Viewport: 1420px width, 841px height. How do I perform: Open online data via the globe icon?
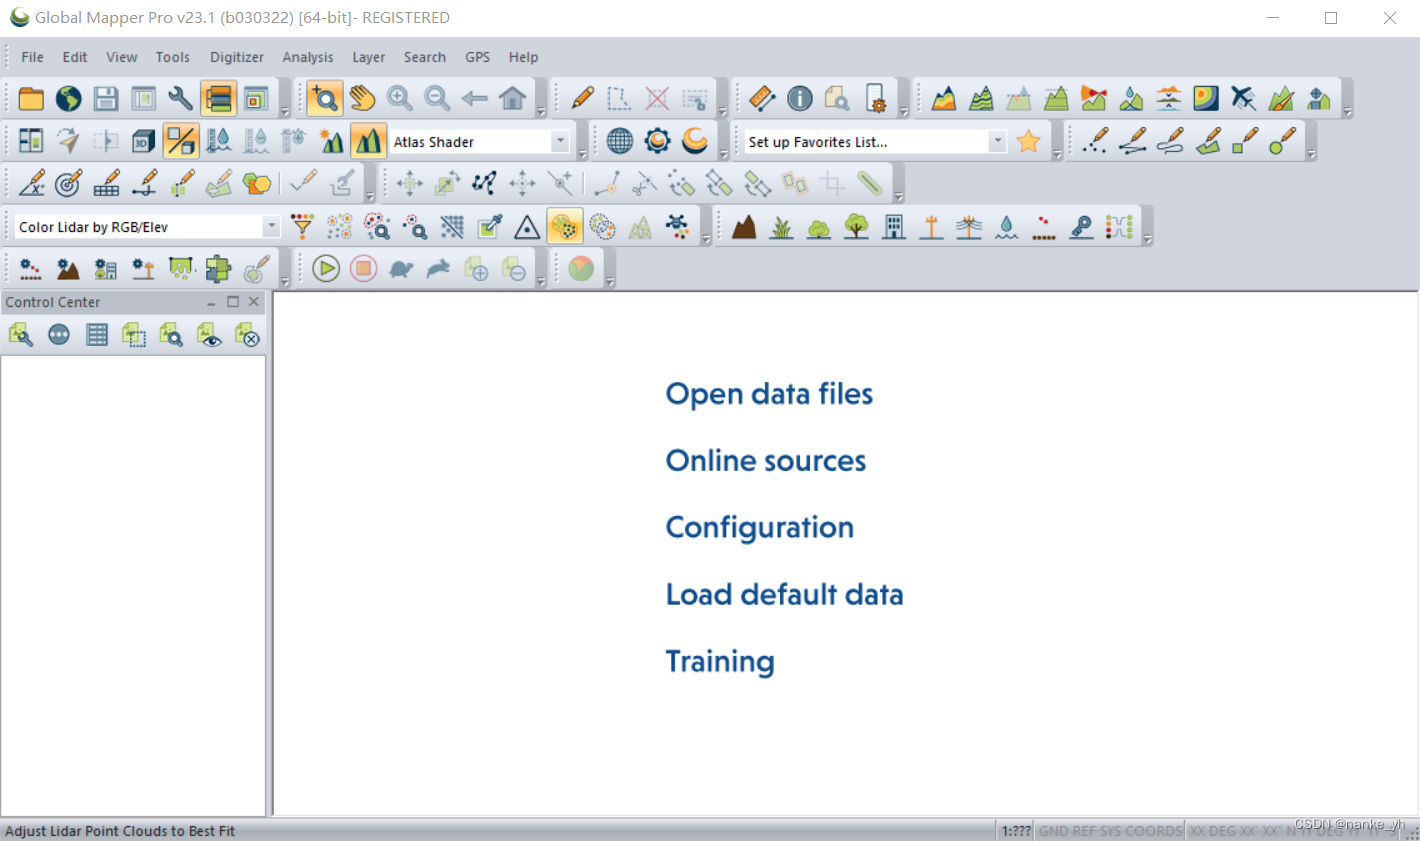[x=68, y=98]
